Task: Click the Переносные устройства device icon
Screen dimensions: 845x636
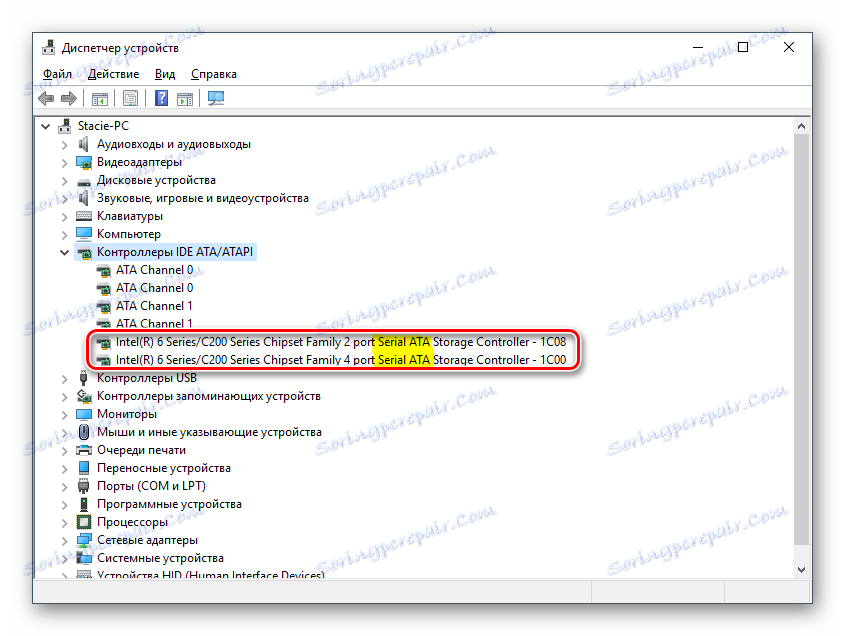Action: coord(84,468)
